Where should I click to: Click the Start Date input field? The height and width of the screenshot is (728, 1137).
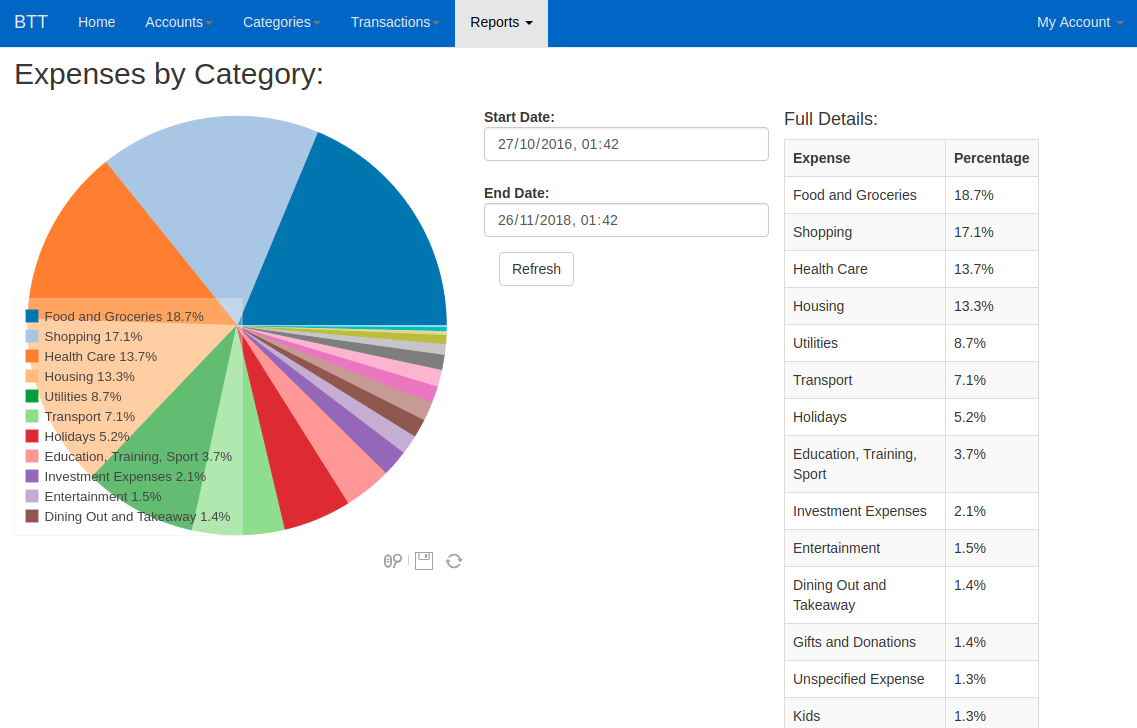tap(626, 144)
